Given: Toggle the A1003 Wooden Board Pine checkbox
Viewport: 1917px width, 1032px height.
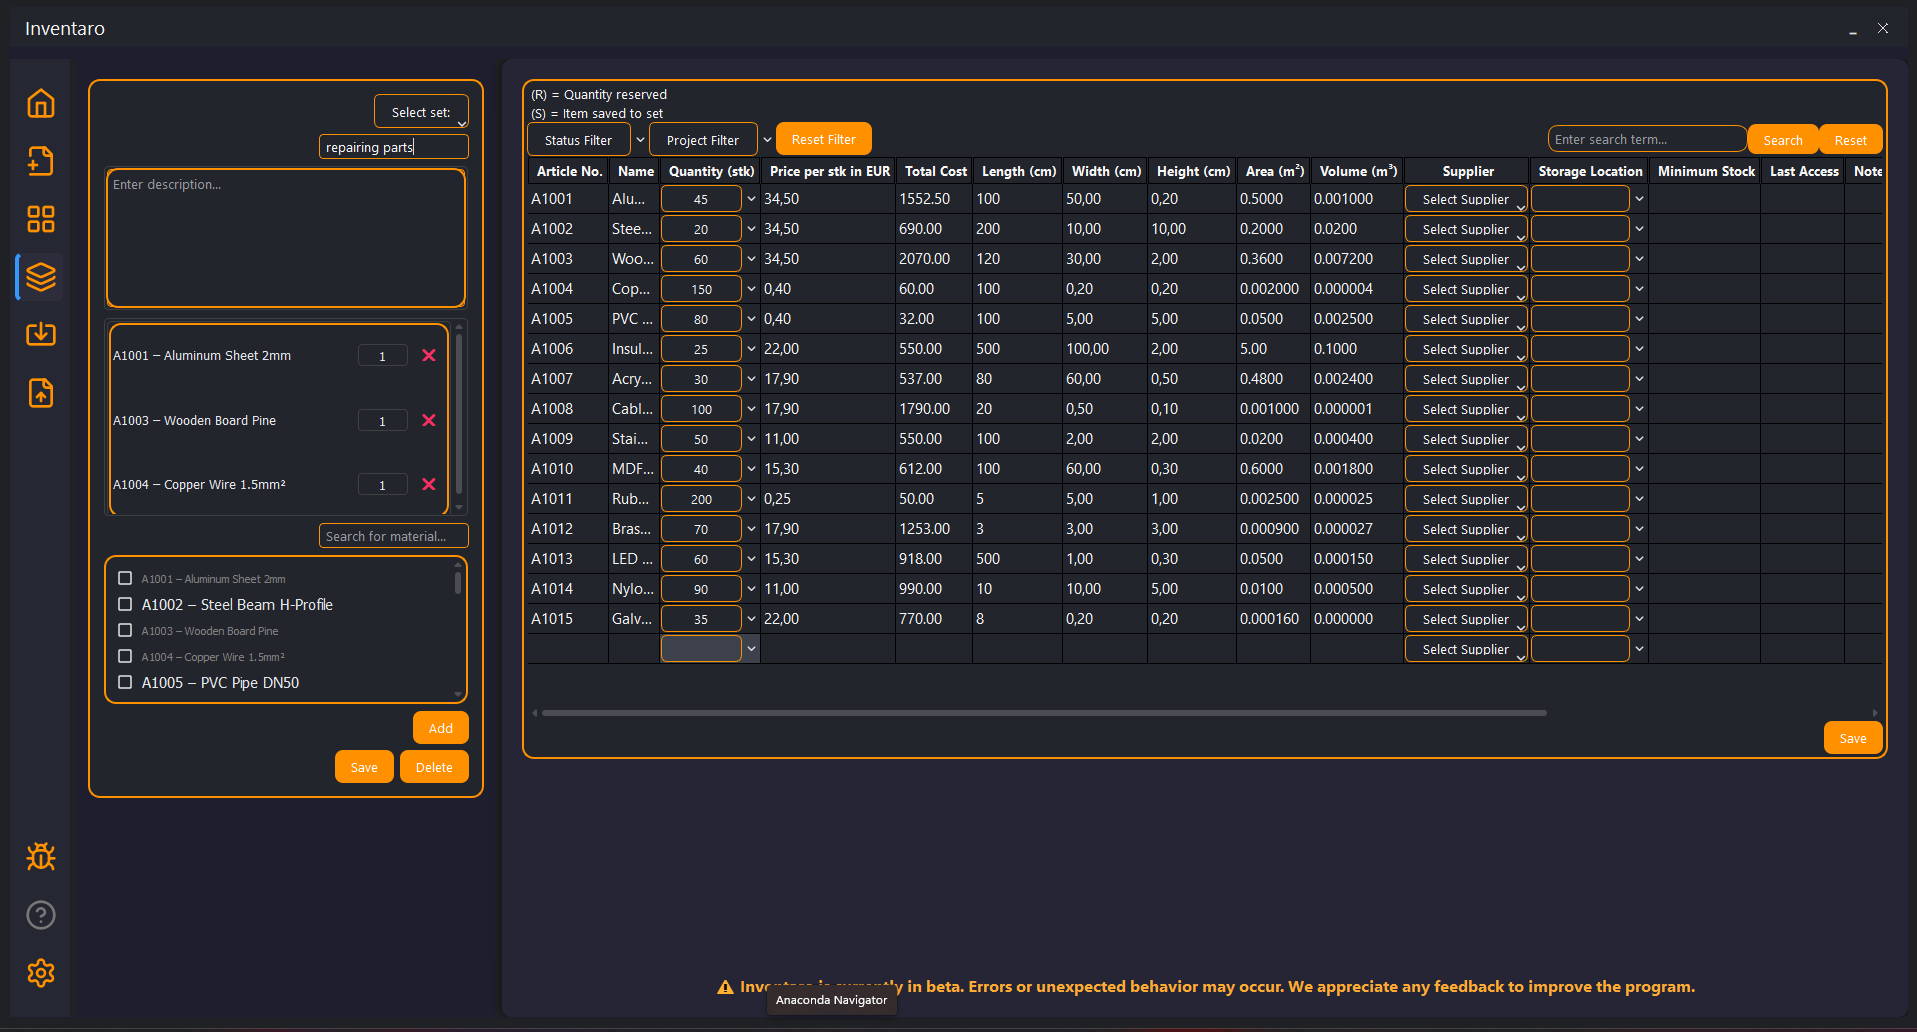Looking at the screenshot, I should [125, 630].
